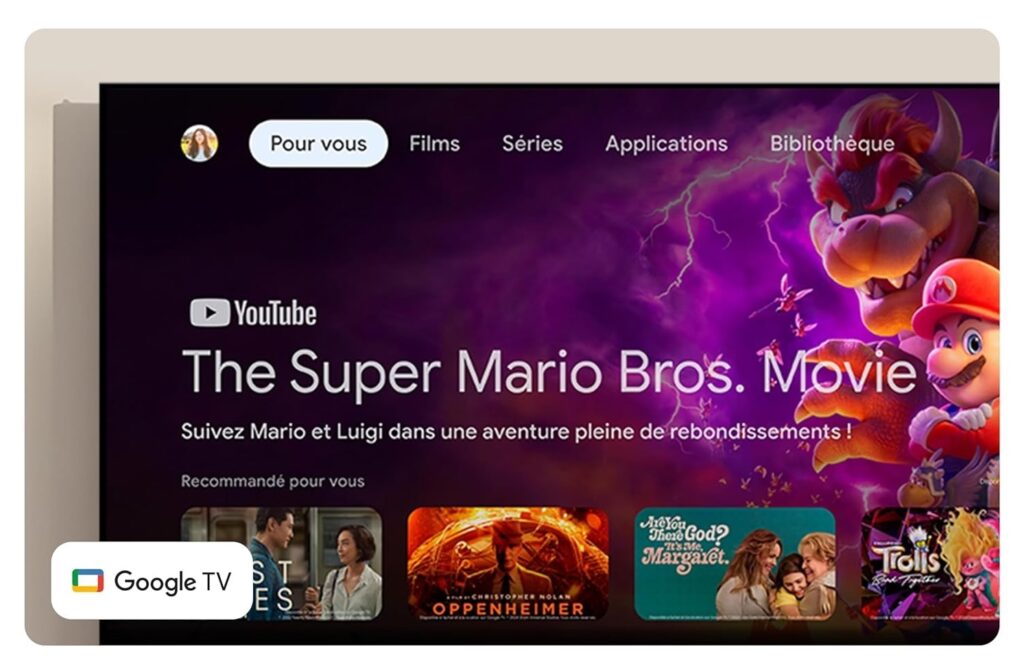The height and width of the screenshot is (669, 1024).
Task: Click the YouTube wordmark text
Action: click(x=276, y=313)
